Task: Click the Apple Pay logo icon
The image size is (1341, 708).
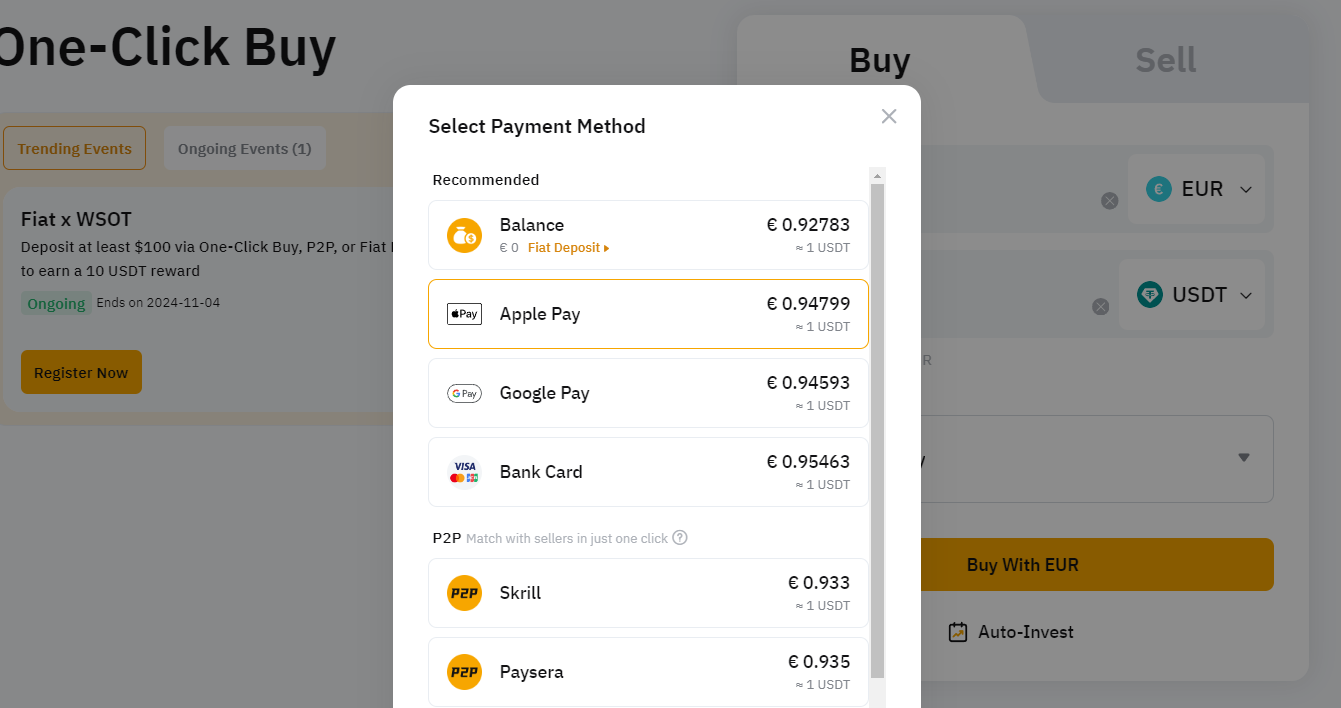Action: pos(464,314)
